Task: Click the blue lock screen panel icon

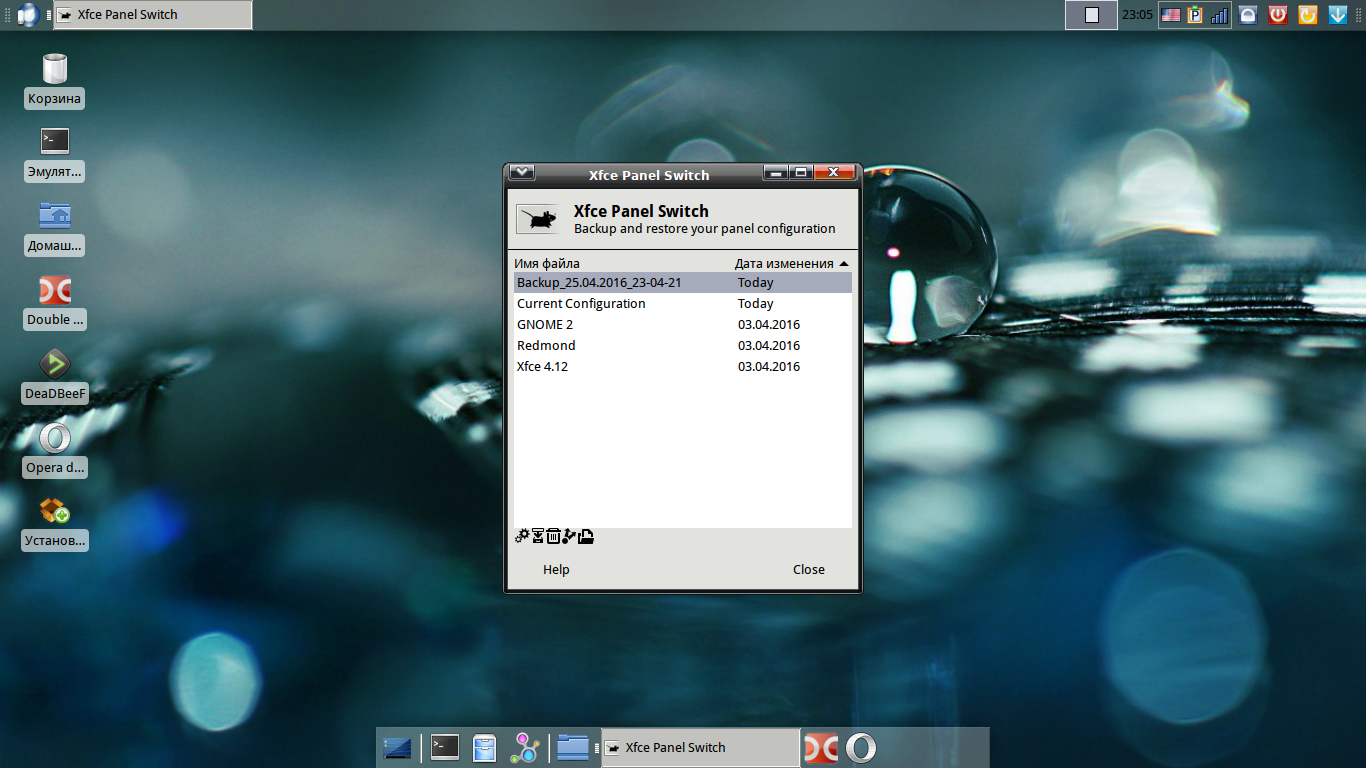Action: [x=1248, y=15]
